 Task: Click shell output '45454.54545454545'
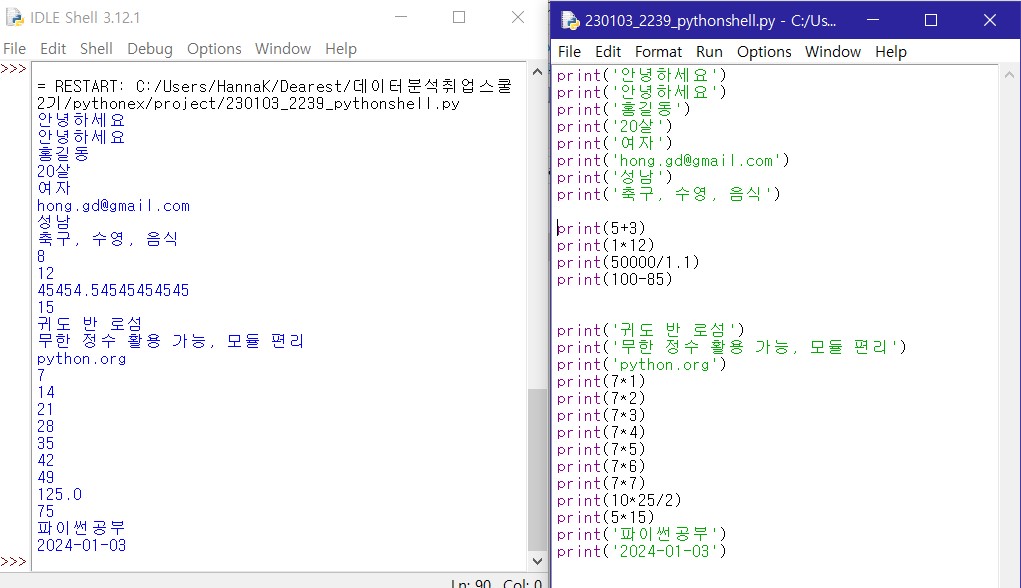pos(113,290)
